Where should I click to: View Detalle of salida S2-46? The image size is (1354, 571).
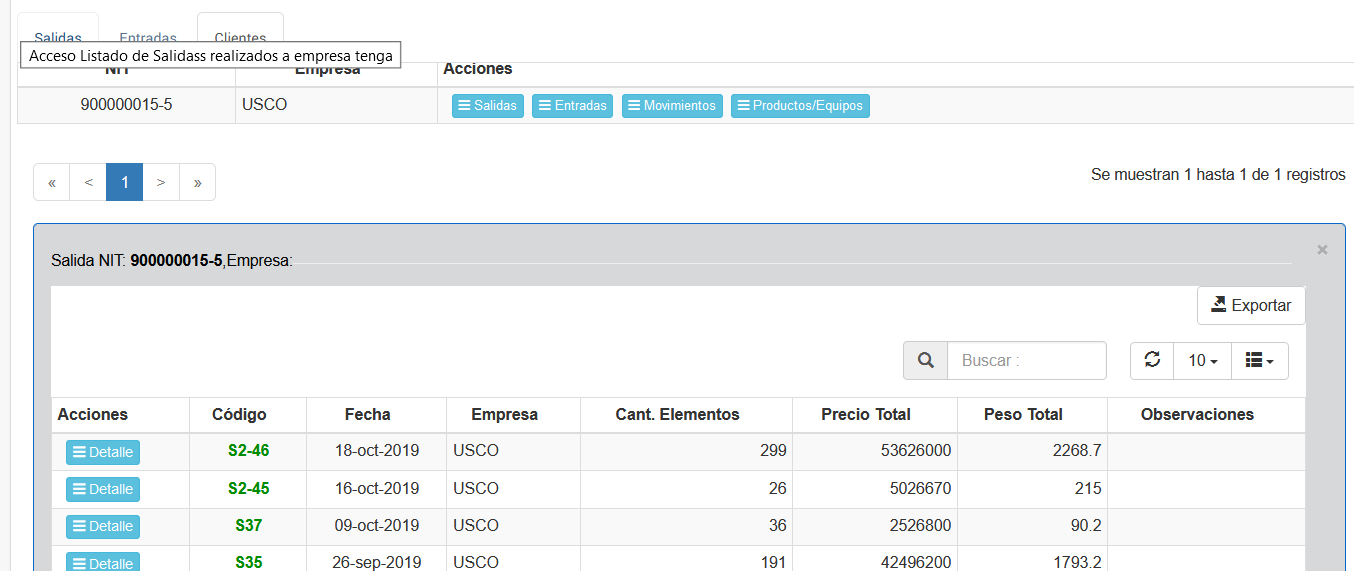[103, 452]
